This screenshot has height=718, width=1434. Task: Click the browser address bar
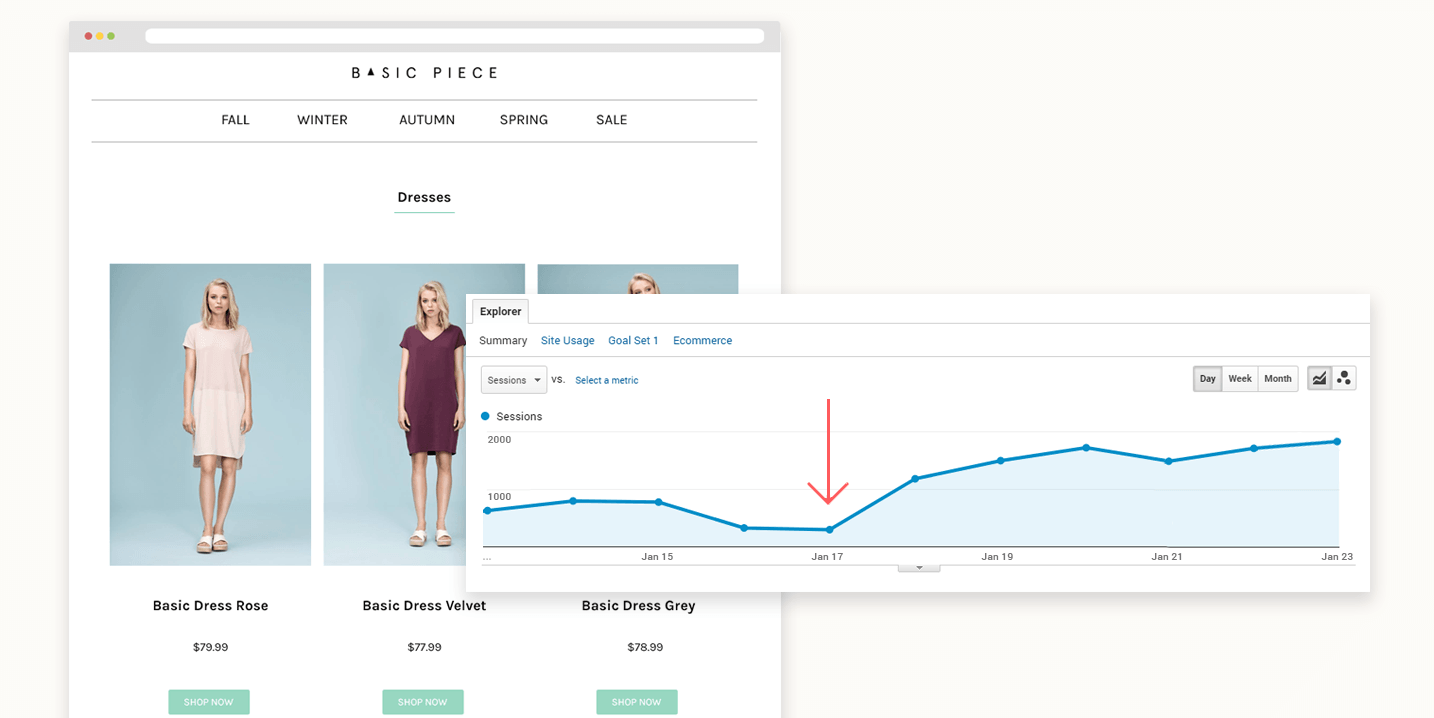click(x=454, y=35)
